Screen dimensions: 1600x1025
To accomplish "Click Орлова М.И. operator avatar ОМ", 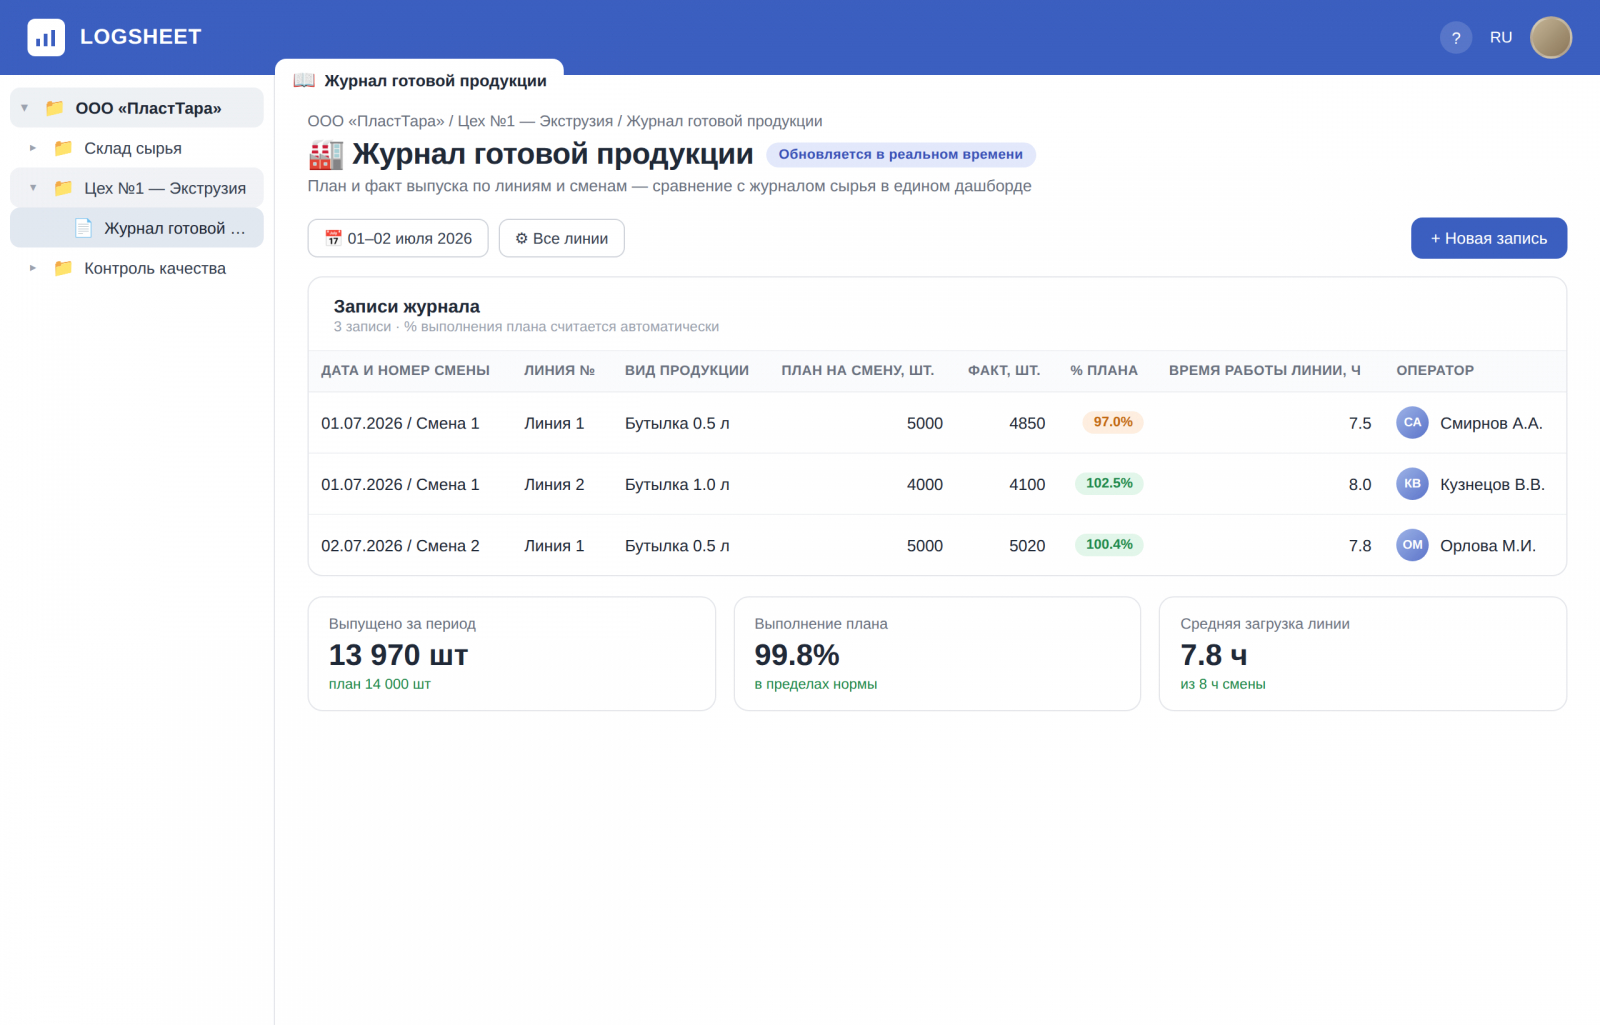I will 1412,545.
